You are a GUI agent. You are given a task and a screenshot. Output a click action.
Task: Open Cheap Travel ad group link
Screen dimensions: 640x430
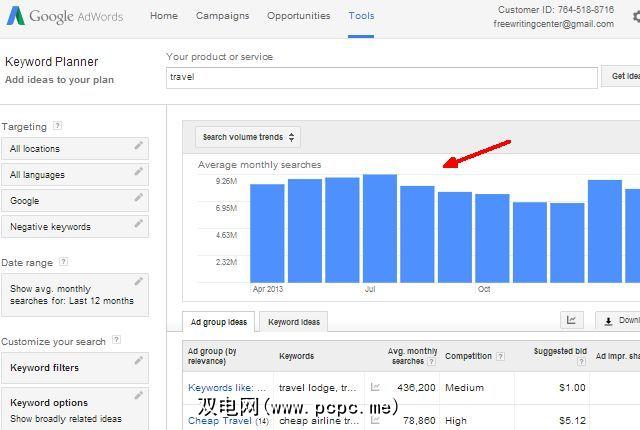click(x=220, y=420)
